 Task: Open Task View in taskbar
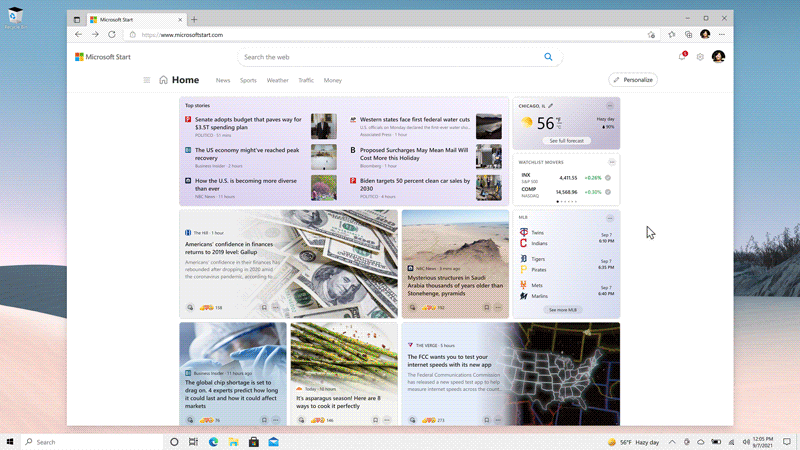coord(193,442)
